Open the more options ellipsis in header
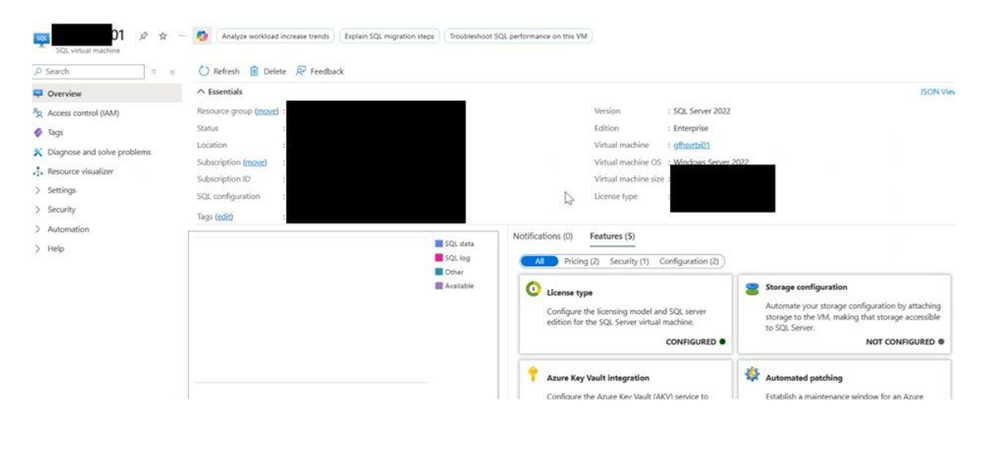Viewport: 999px width, 472px height. click(183, 36)
